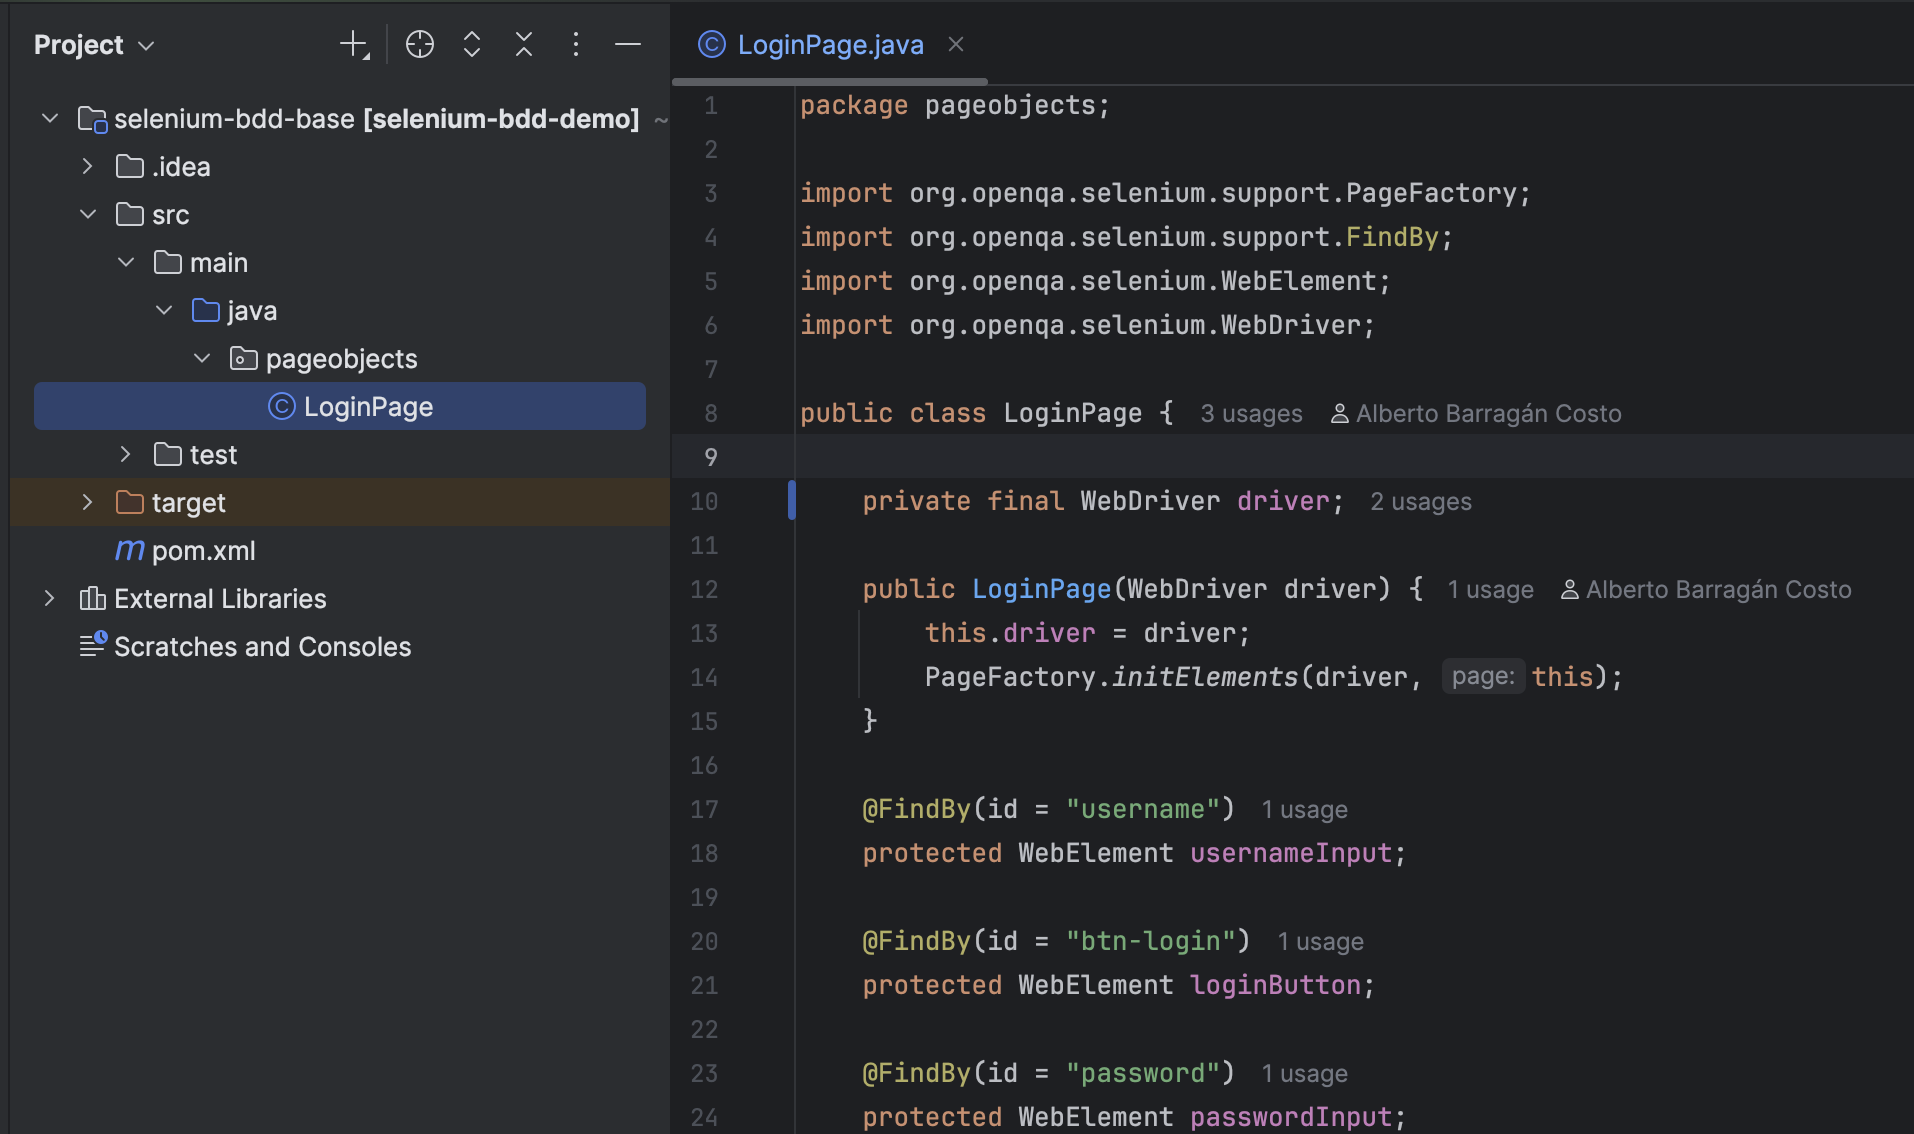Click the Scratches and Consoles icon
The width and height of the screenshot is (1914, 1134).
pyautogui.click(x=92, y=644)
